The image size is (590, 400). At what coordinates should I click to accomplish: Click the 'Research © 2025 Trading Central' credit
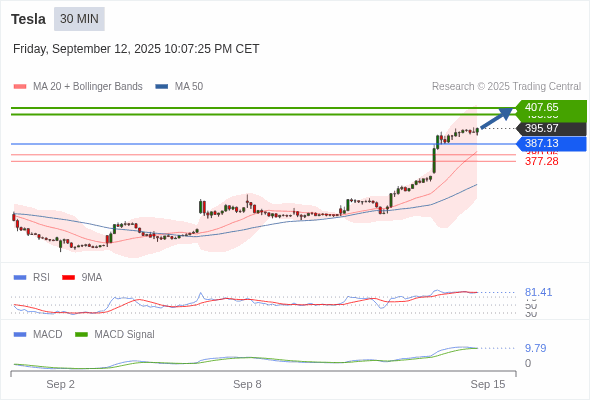(x=506, y=87)
